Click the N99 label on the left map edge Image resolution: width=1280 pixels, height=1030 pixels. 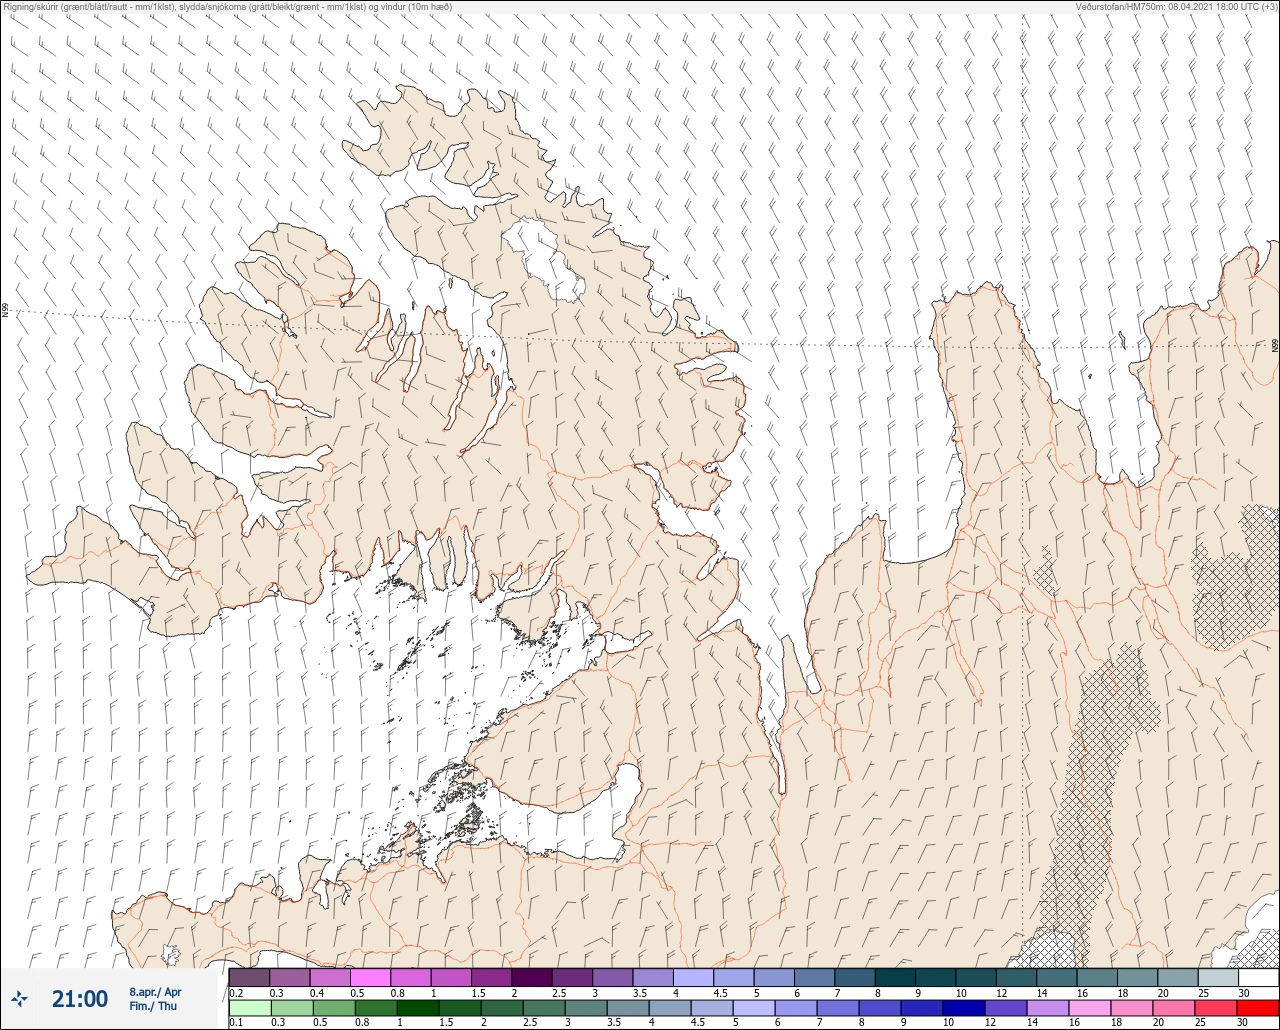(x=5, y=311)
